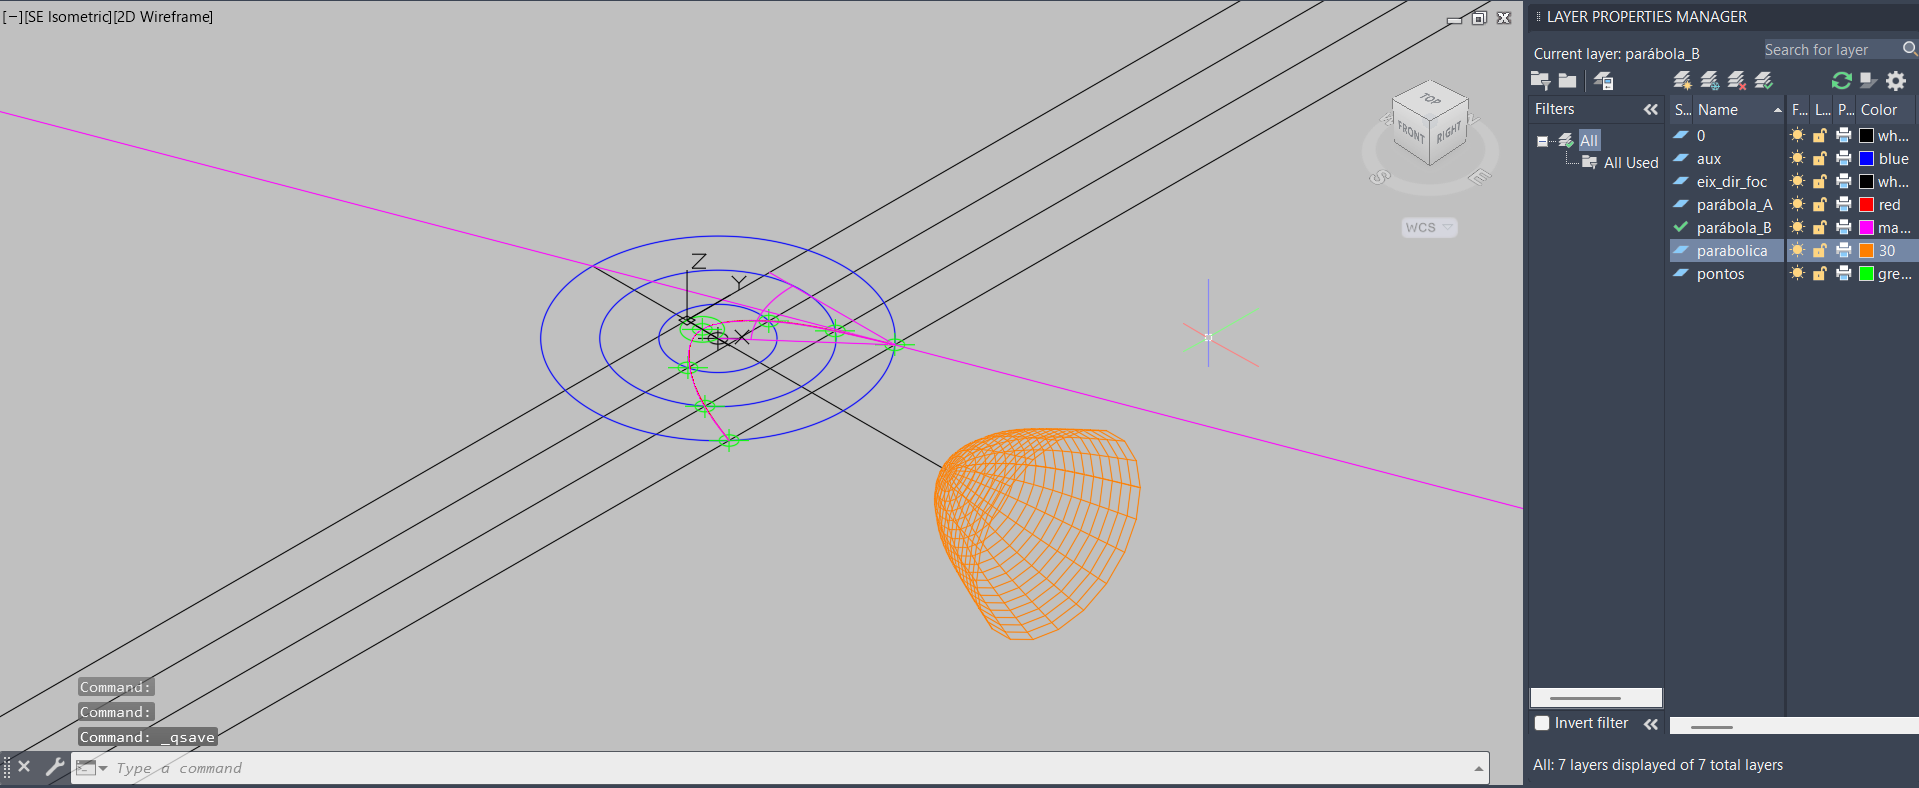Open the Layer States Manager icon

tap(1604, 81)
